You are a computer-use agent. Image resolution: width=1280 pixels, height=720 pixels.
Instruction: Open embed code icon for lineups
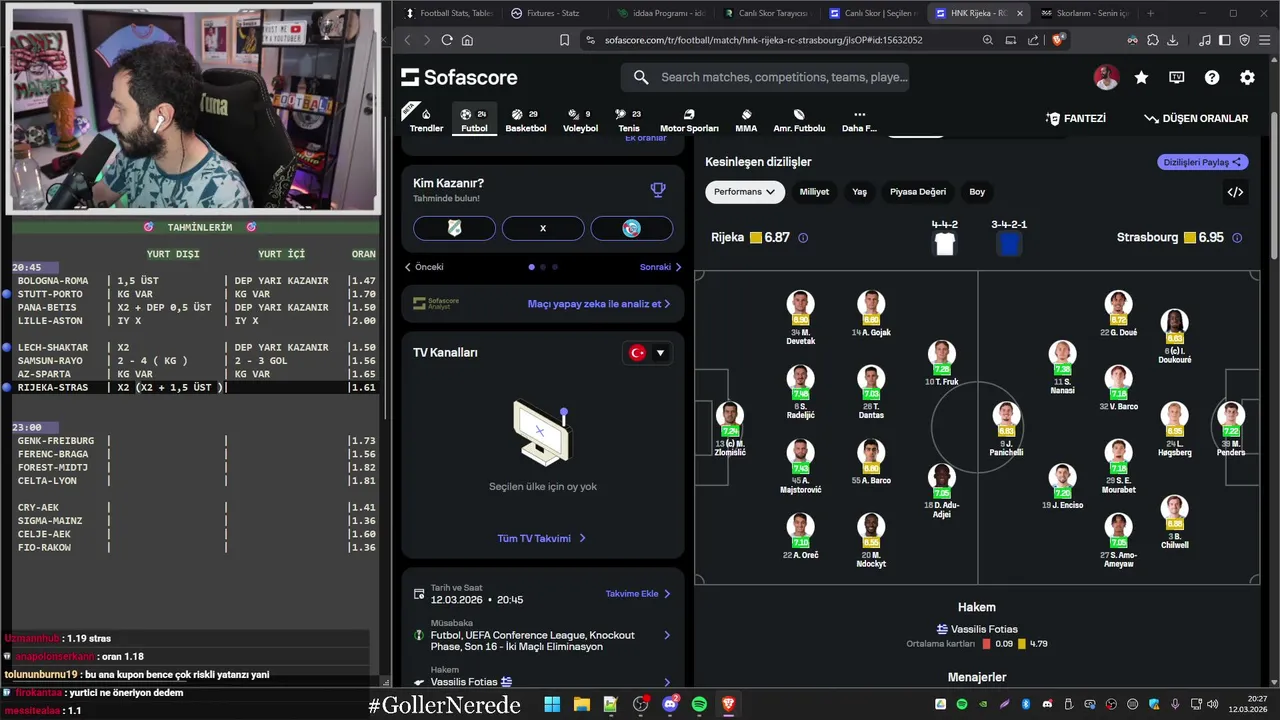point(1235,192)
